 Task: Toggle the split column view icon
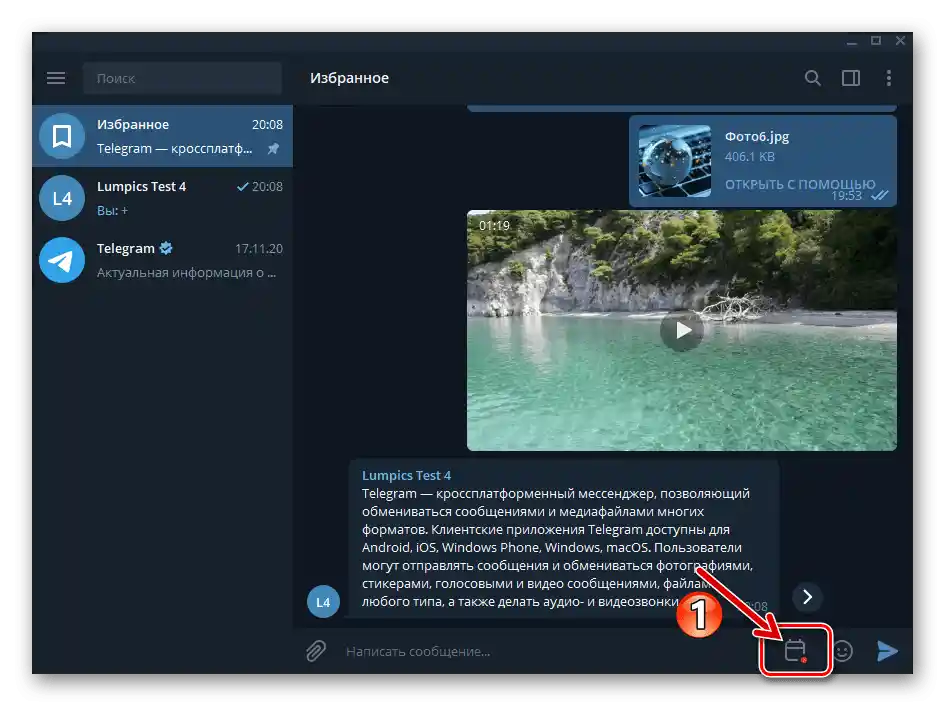(x=852, y=77)
